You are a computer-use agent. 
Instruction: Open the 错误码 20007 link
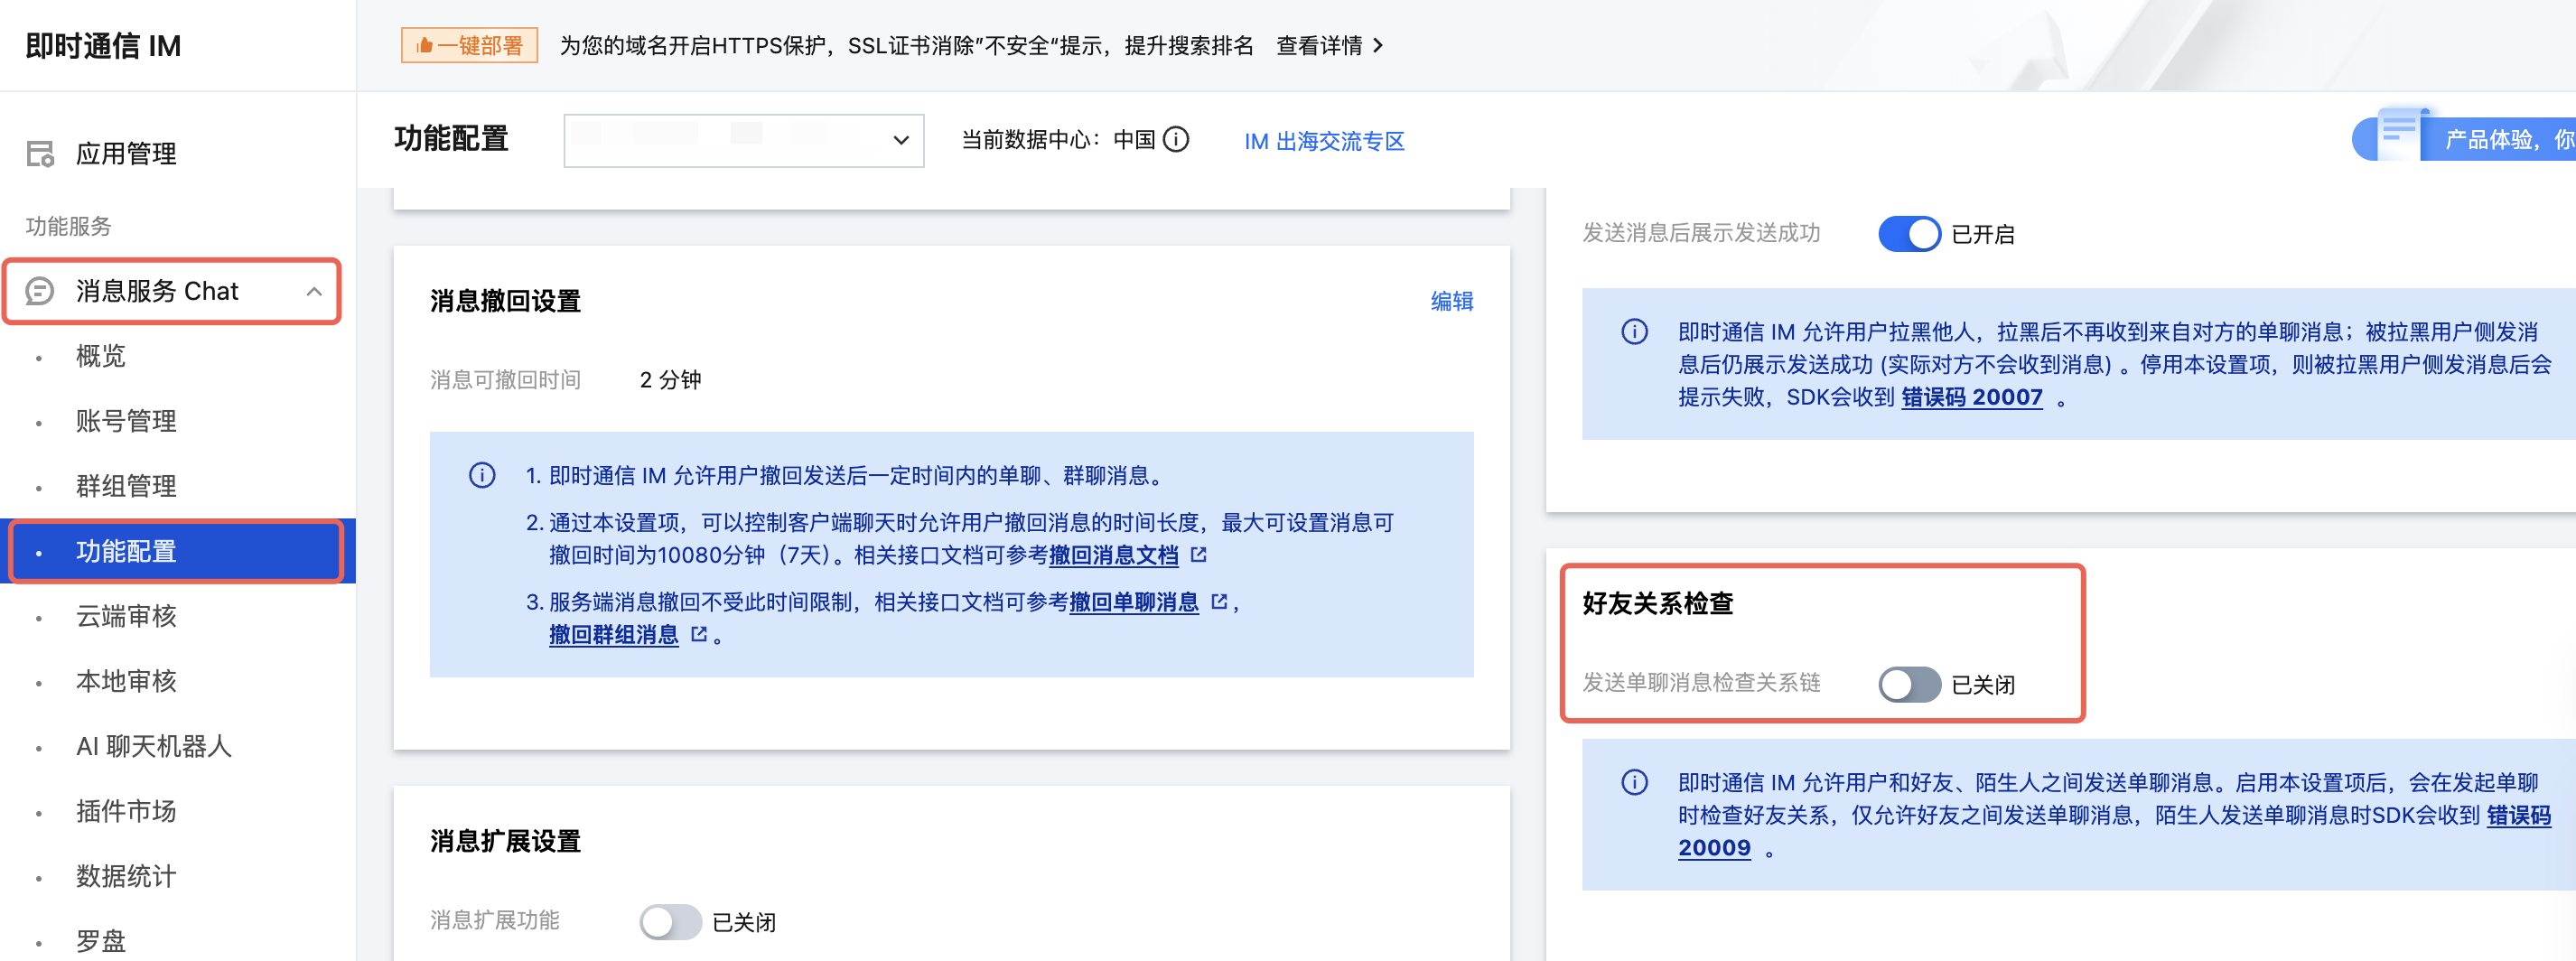pyautogui.click(x=1971, y=398)
